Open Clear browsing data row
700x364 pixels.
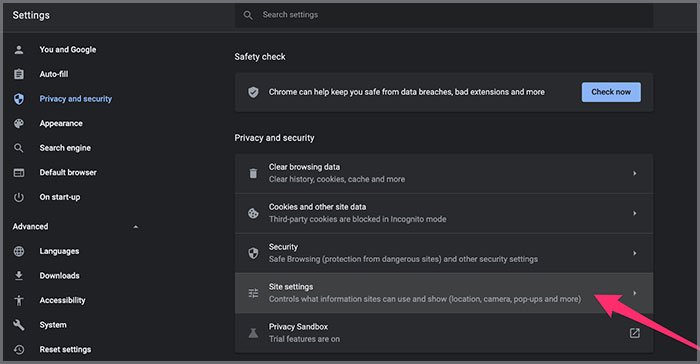click(444, 173)
